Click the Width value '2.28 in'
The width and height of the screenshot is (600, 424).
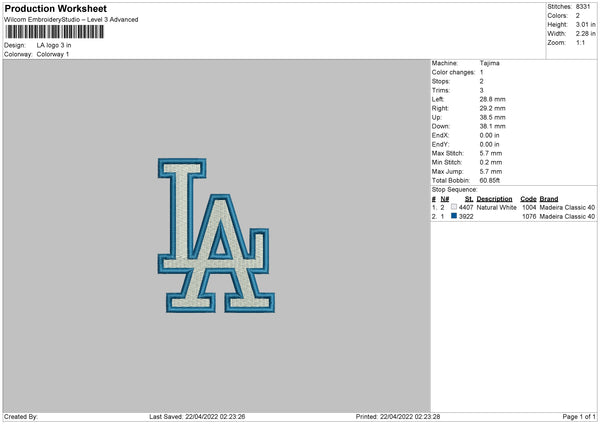click(x=585, y=34)
